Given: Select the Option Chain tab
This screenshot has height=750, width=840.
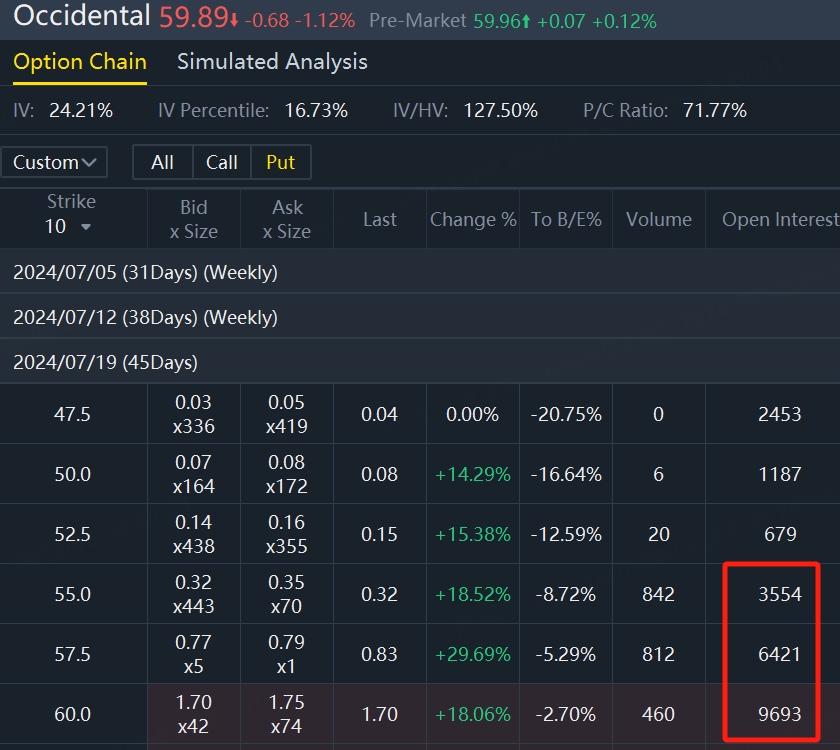Looking at the screenshot, I should [80, 62].
